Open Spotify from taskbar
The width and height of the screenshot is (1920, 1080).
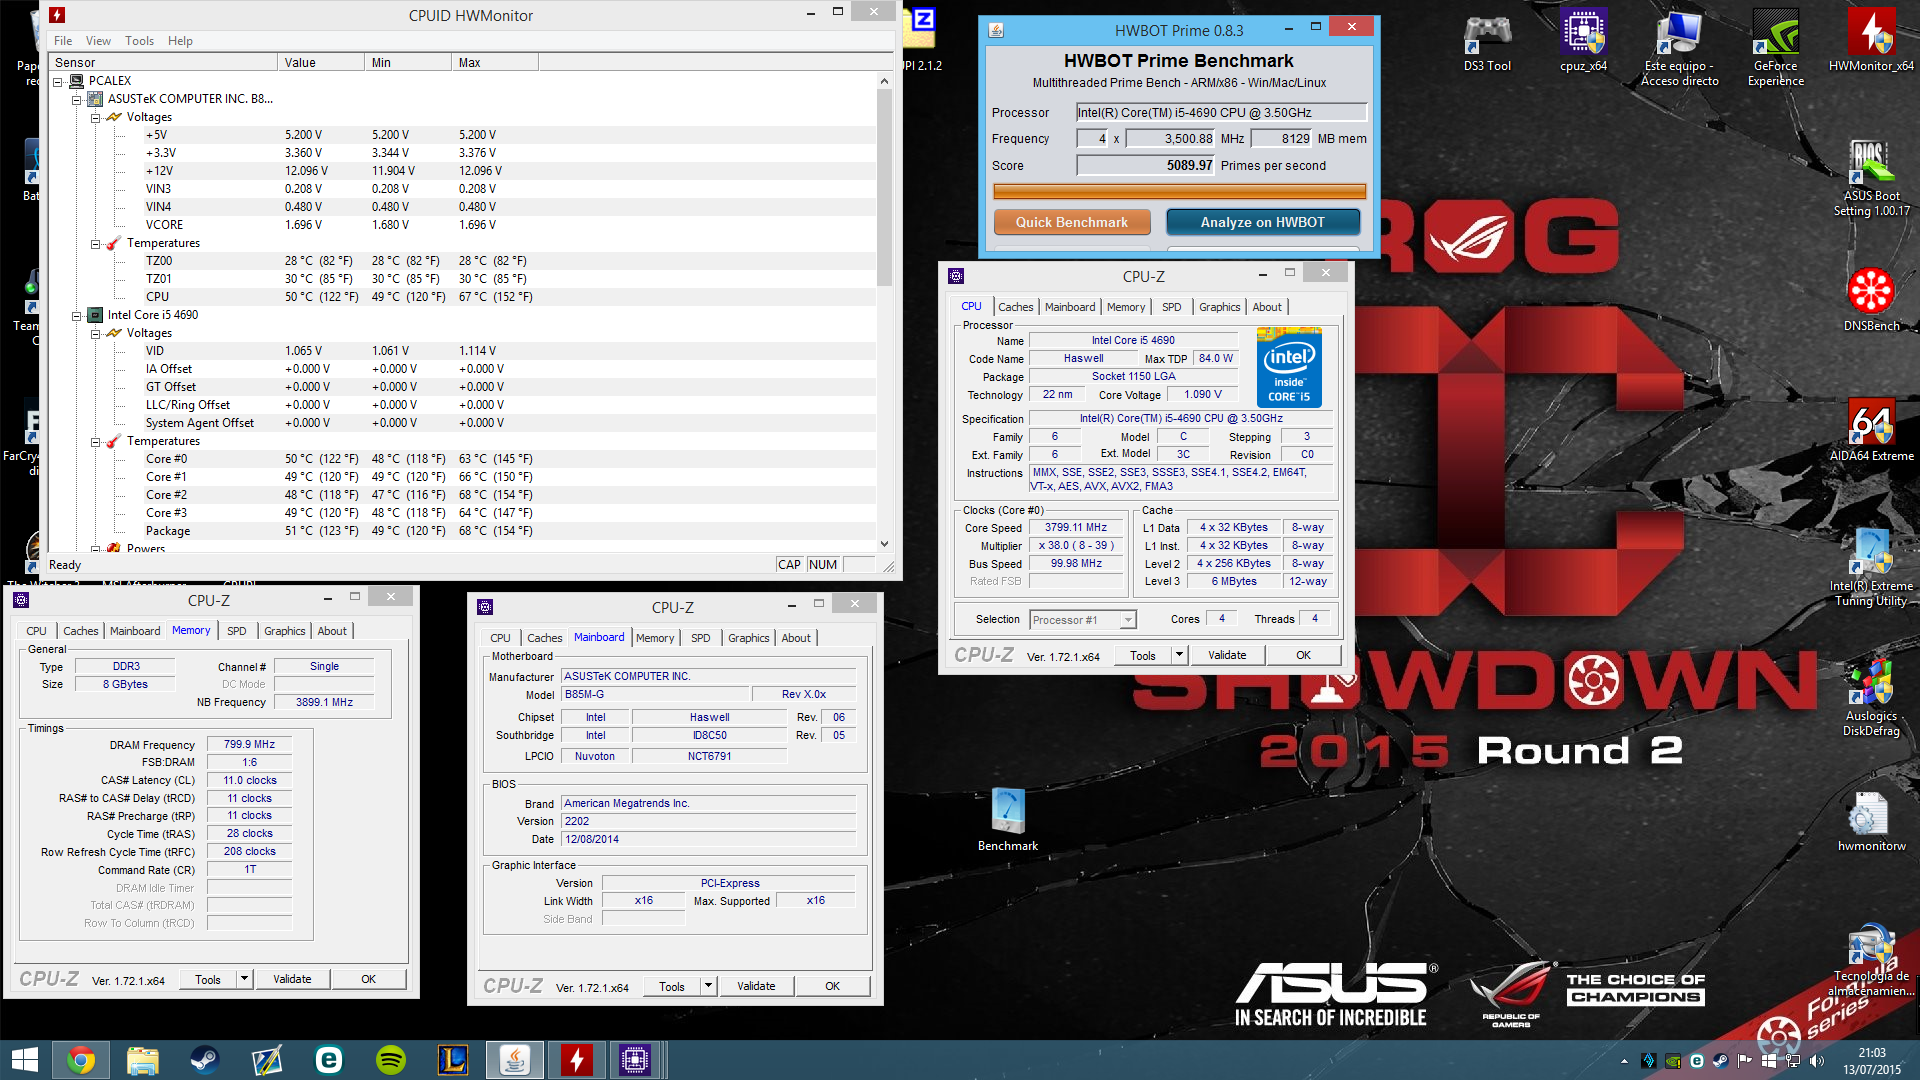click(391, 1060)
